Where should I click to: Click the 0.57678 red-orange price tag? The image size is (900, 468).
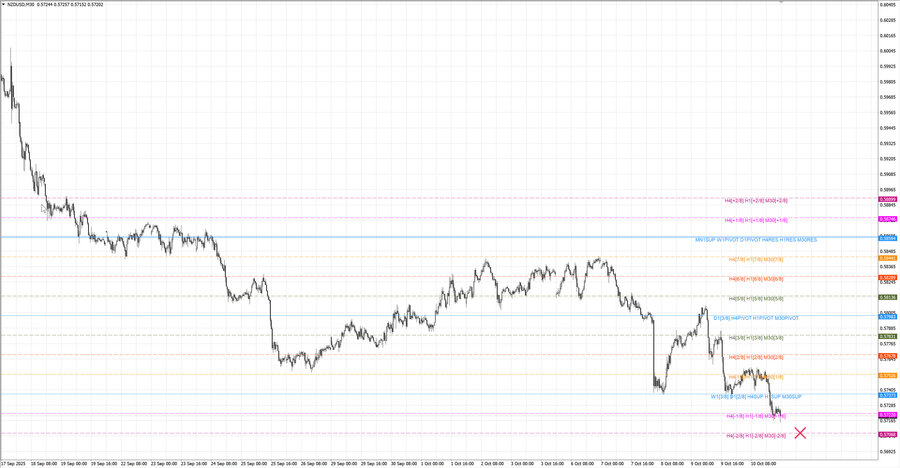point(887,356)
